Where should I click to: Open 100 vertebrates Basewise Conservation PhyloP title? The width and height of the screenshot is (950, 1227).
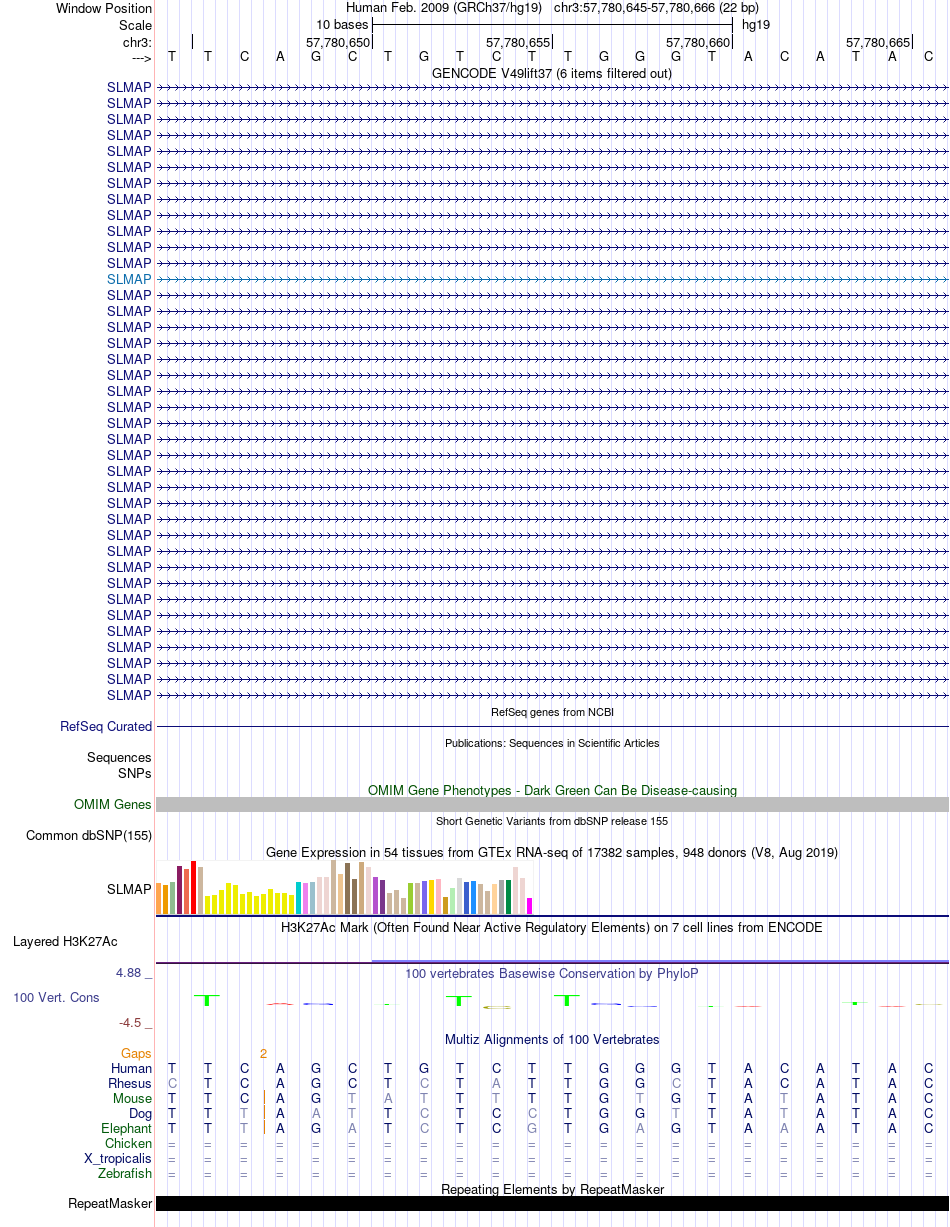coord(552,973)
